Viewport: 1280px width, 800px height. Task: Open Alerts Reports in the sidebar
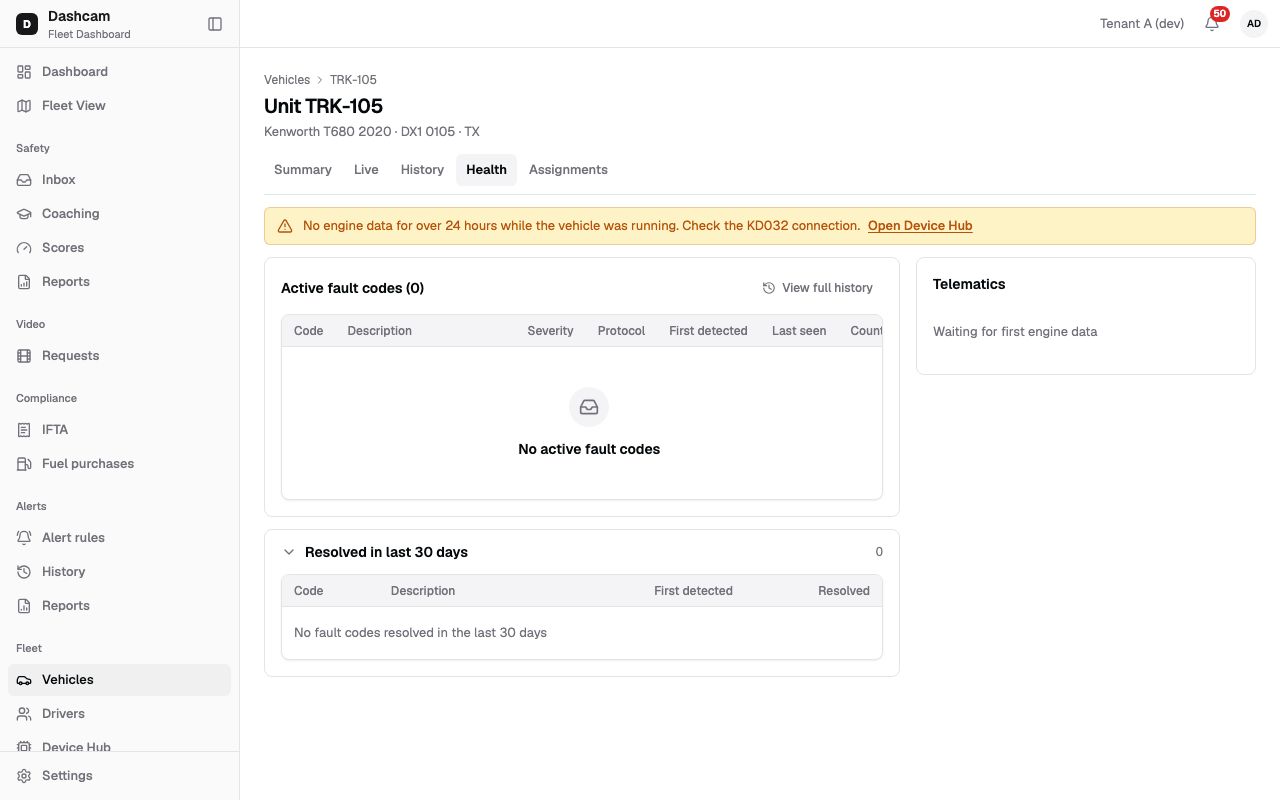coord(119,606)
